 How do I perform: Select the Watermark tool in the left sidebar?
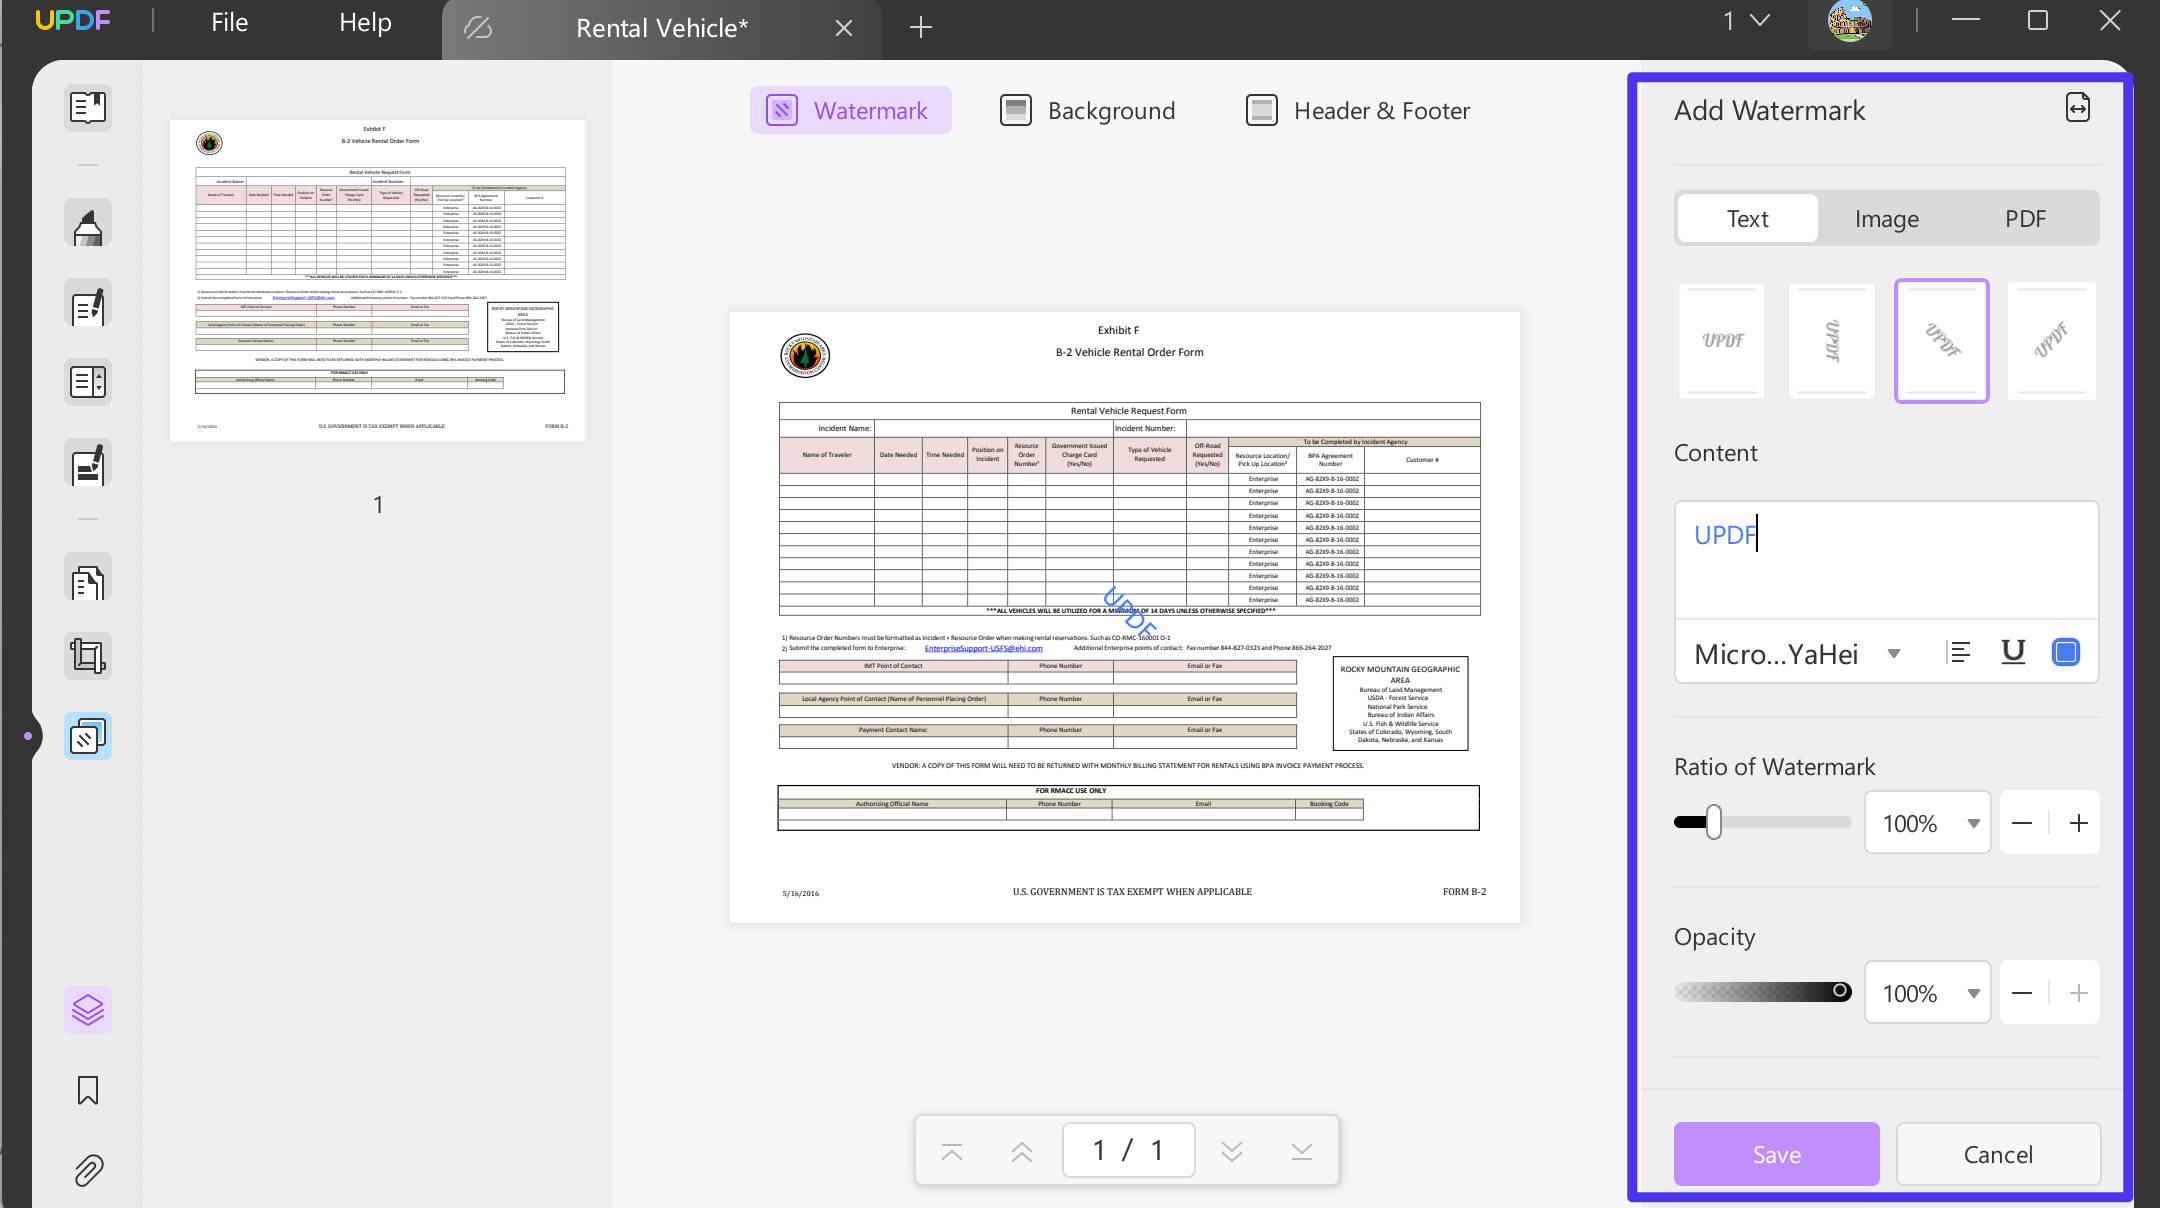coord(88,735)
